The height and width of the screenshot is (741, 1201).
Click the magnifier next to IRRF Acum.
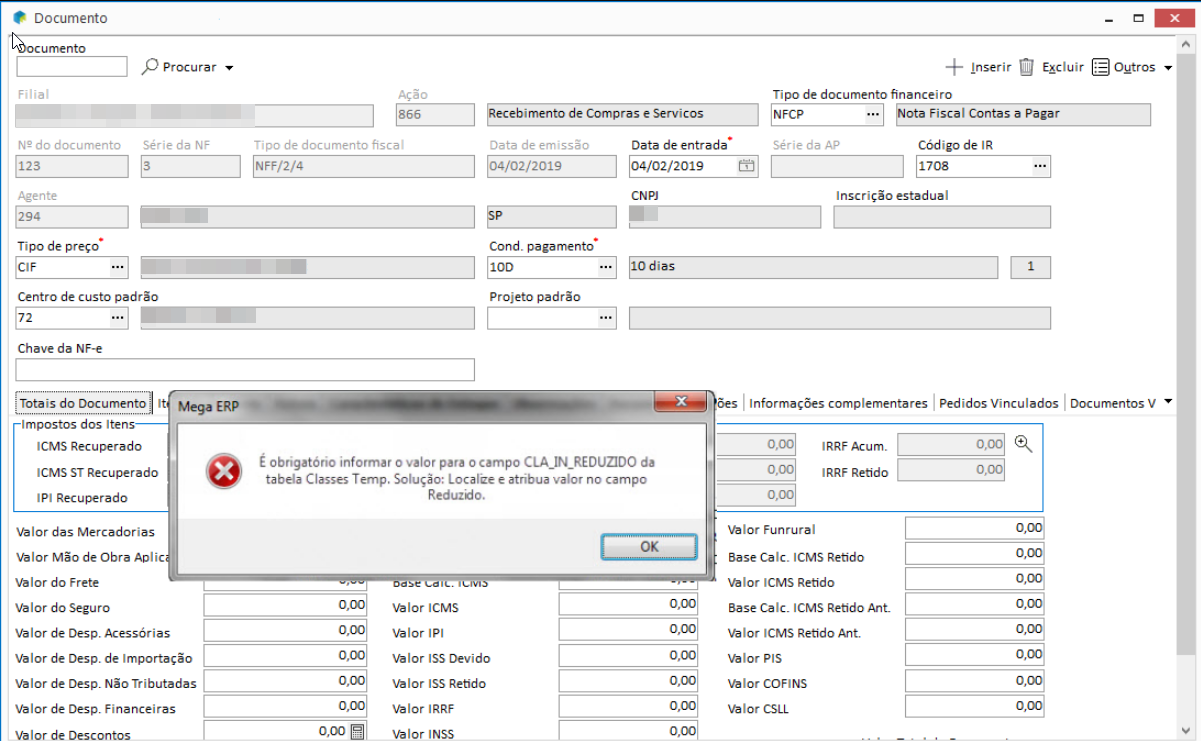point(1023,443)
